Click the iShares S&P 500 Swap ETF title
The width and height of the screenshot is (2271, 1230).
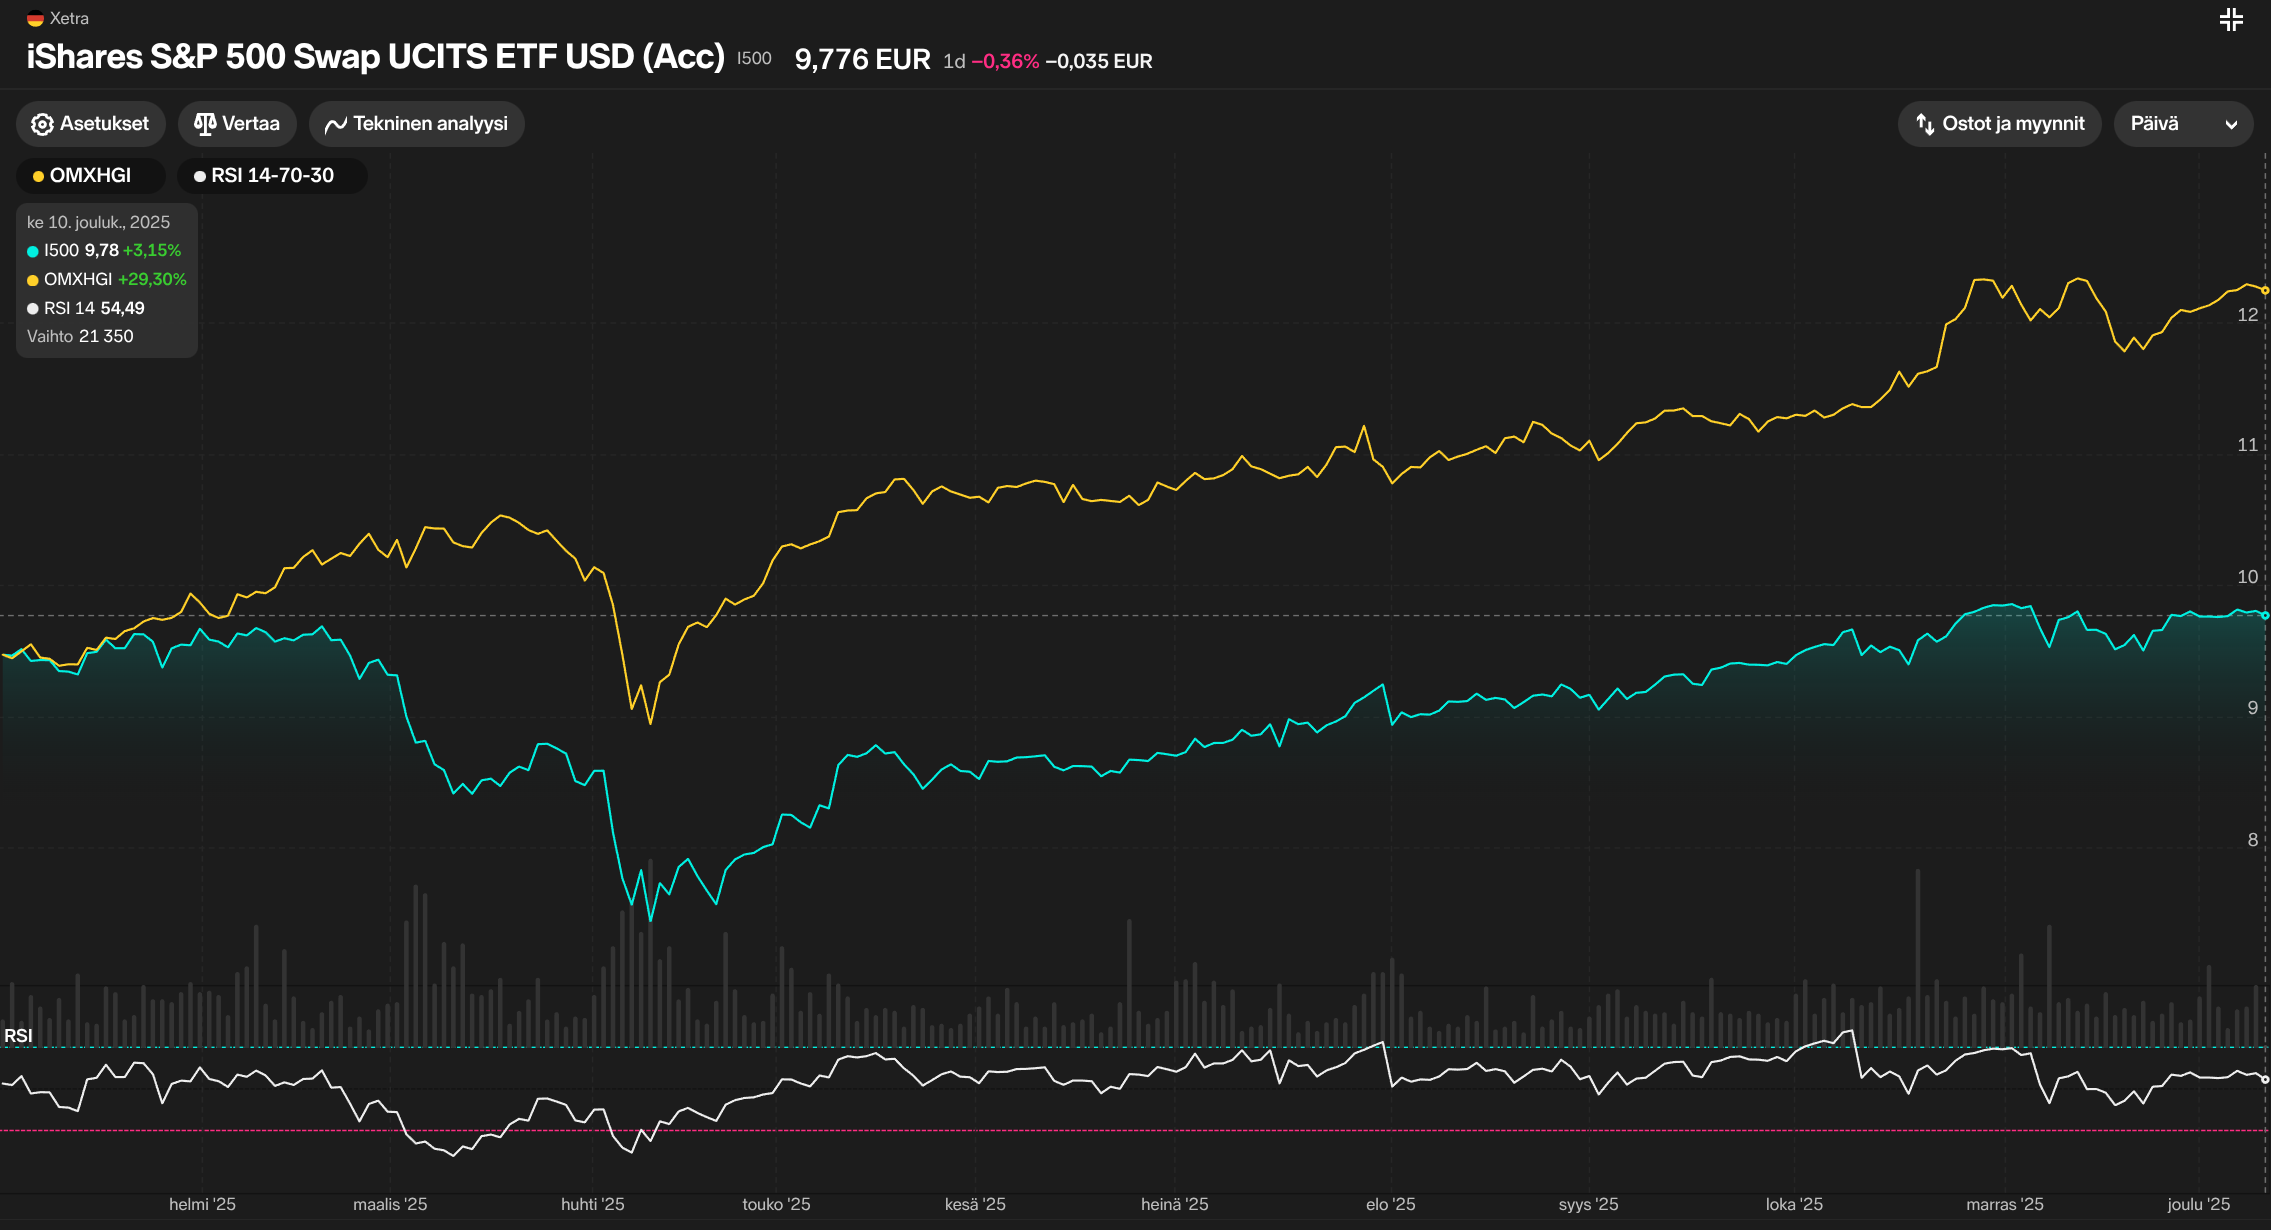click(375, 56)
